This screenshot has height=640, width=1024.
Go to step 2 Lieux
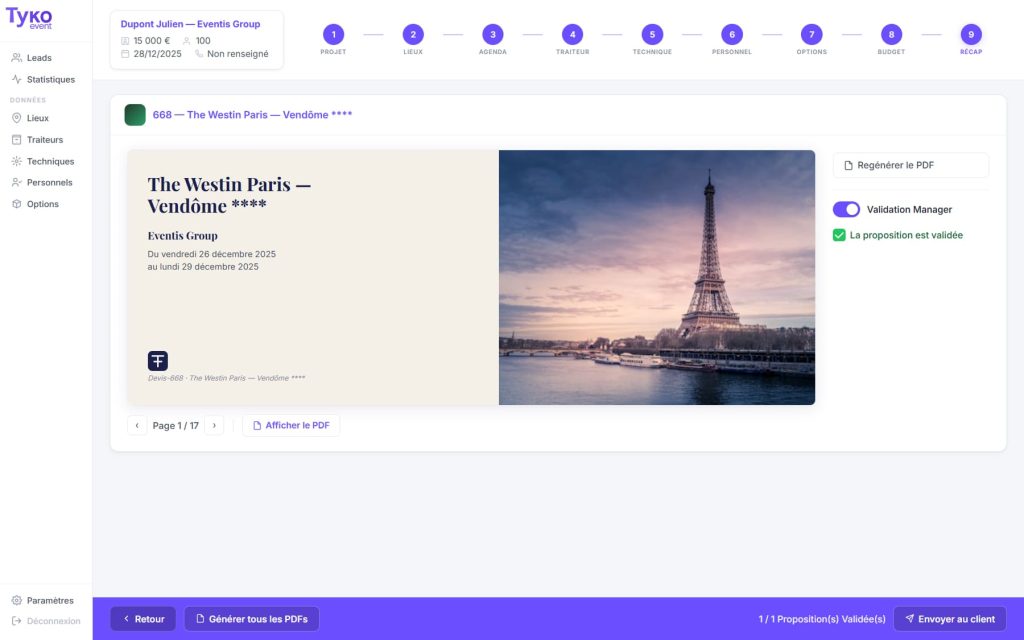(413, 35)
